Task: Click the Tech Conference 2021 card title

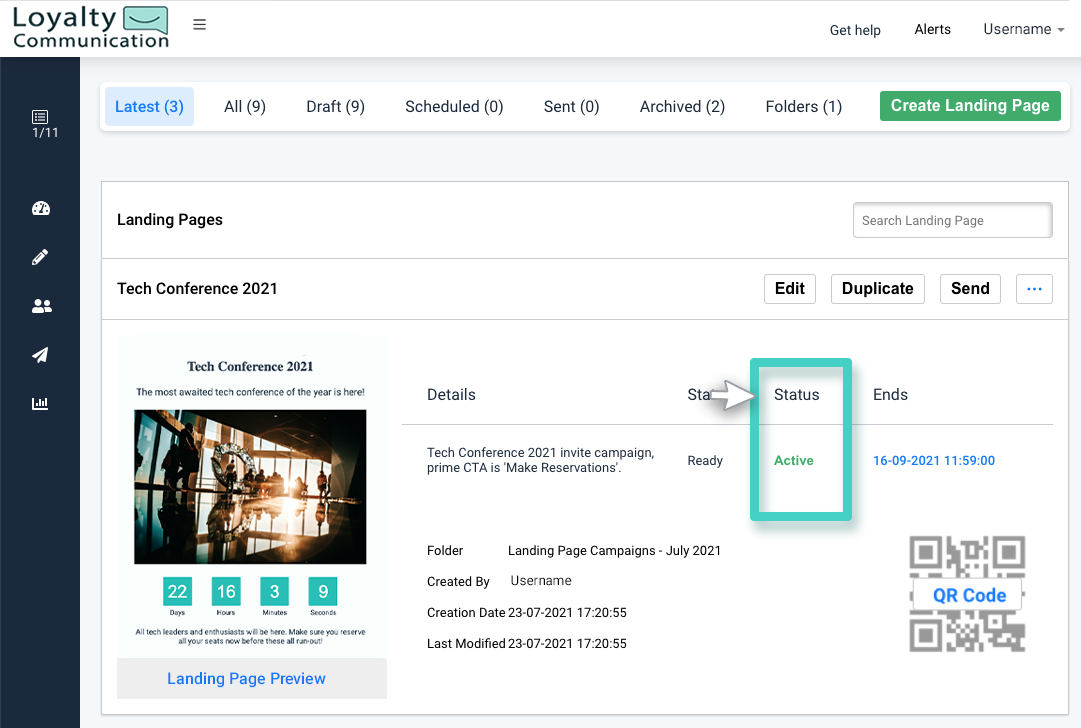Action: pyautogui.click(x=197, y=289)
